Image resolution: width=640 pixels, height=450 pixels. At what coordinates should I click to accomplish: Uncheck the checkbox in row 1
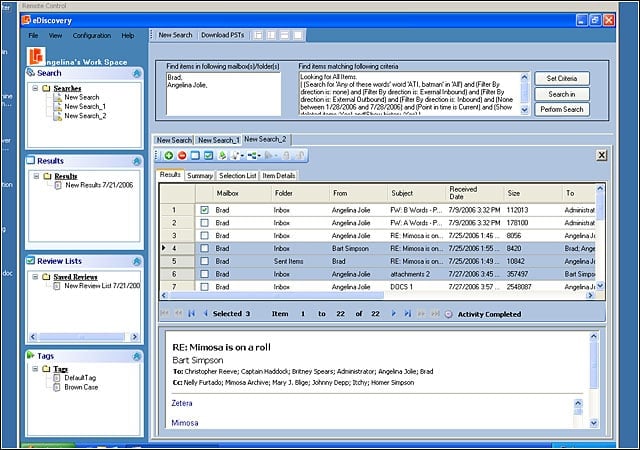(204, 210)
